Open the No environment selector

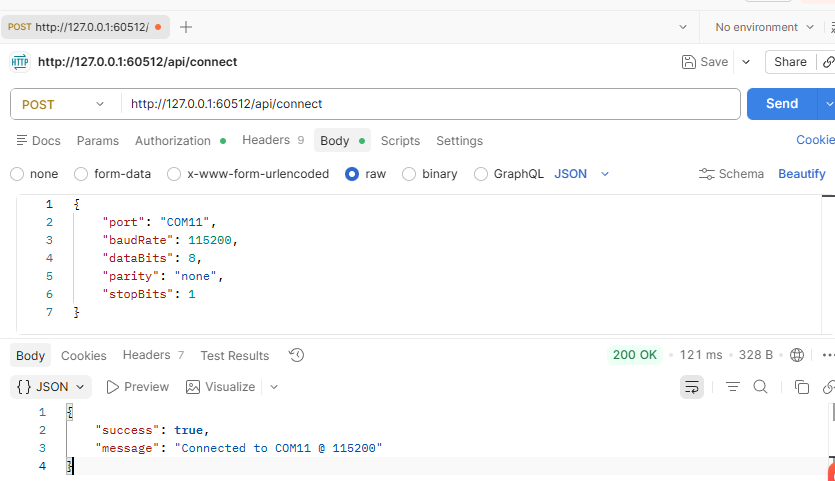tap(764, 27)
